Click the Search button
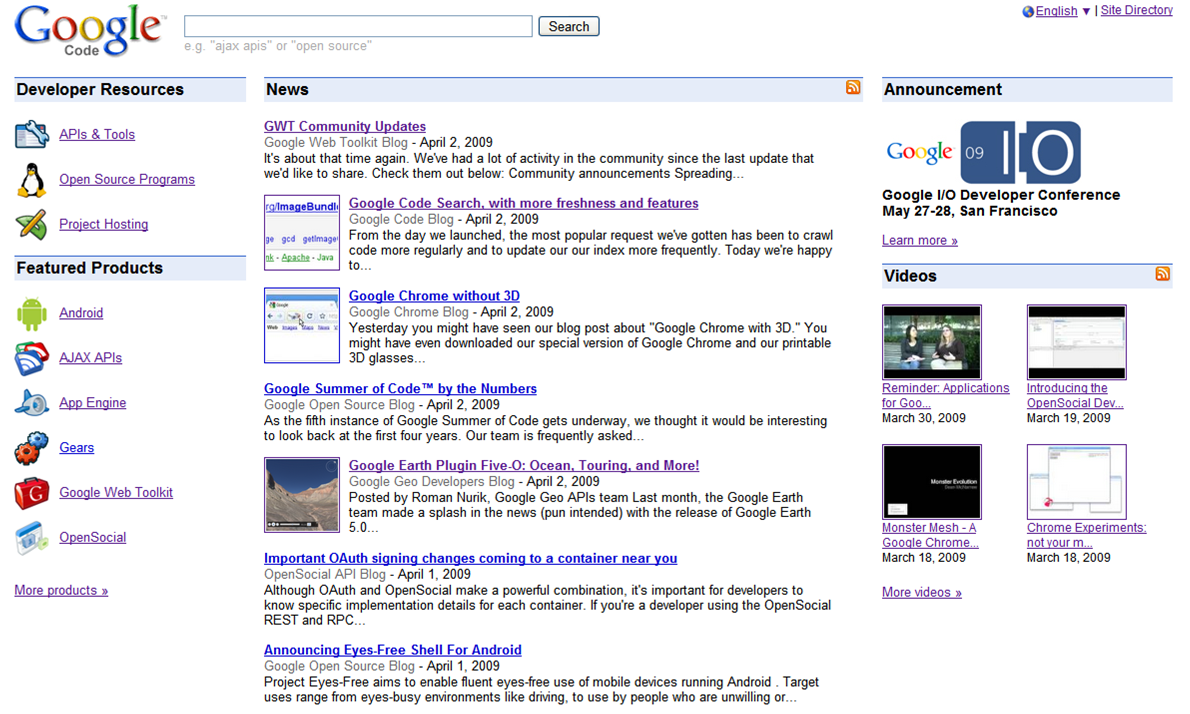Viewport: 1190px width, 714px height. [568, 27]
